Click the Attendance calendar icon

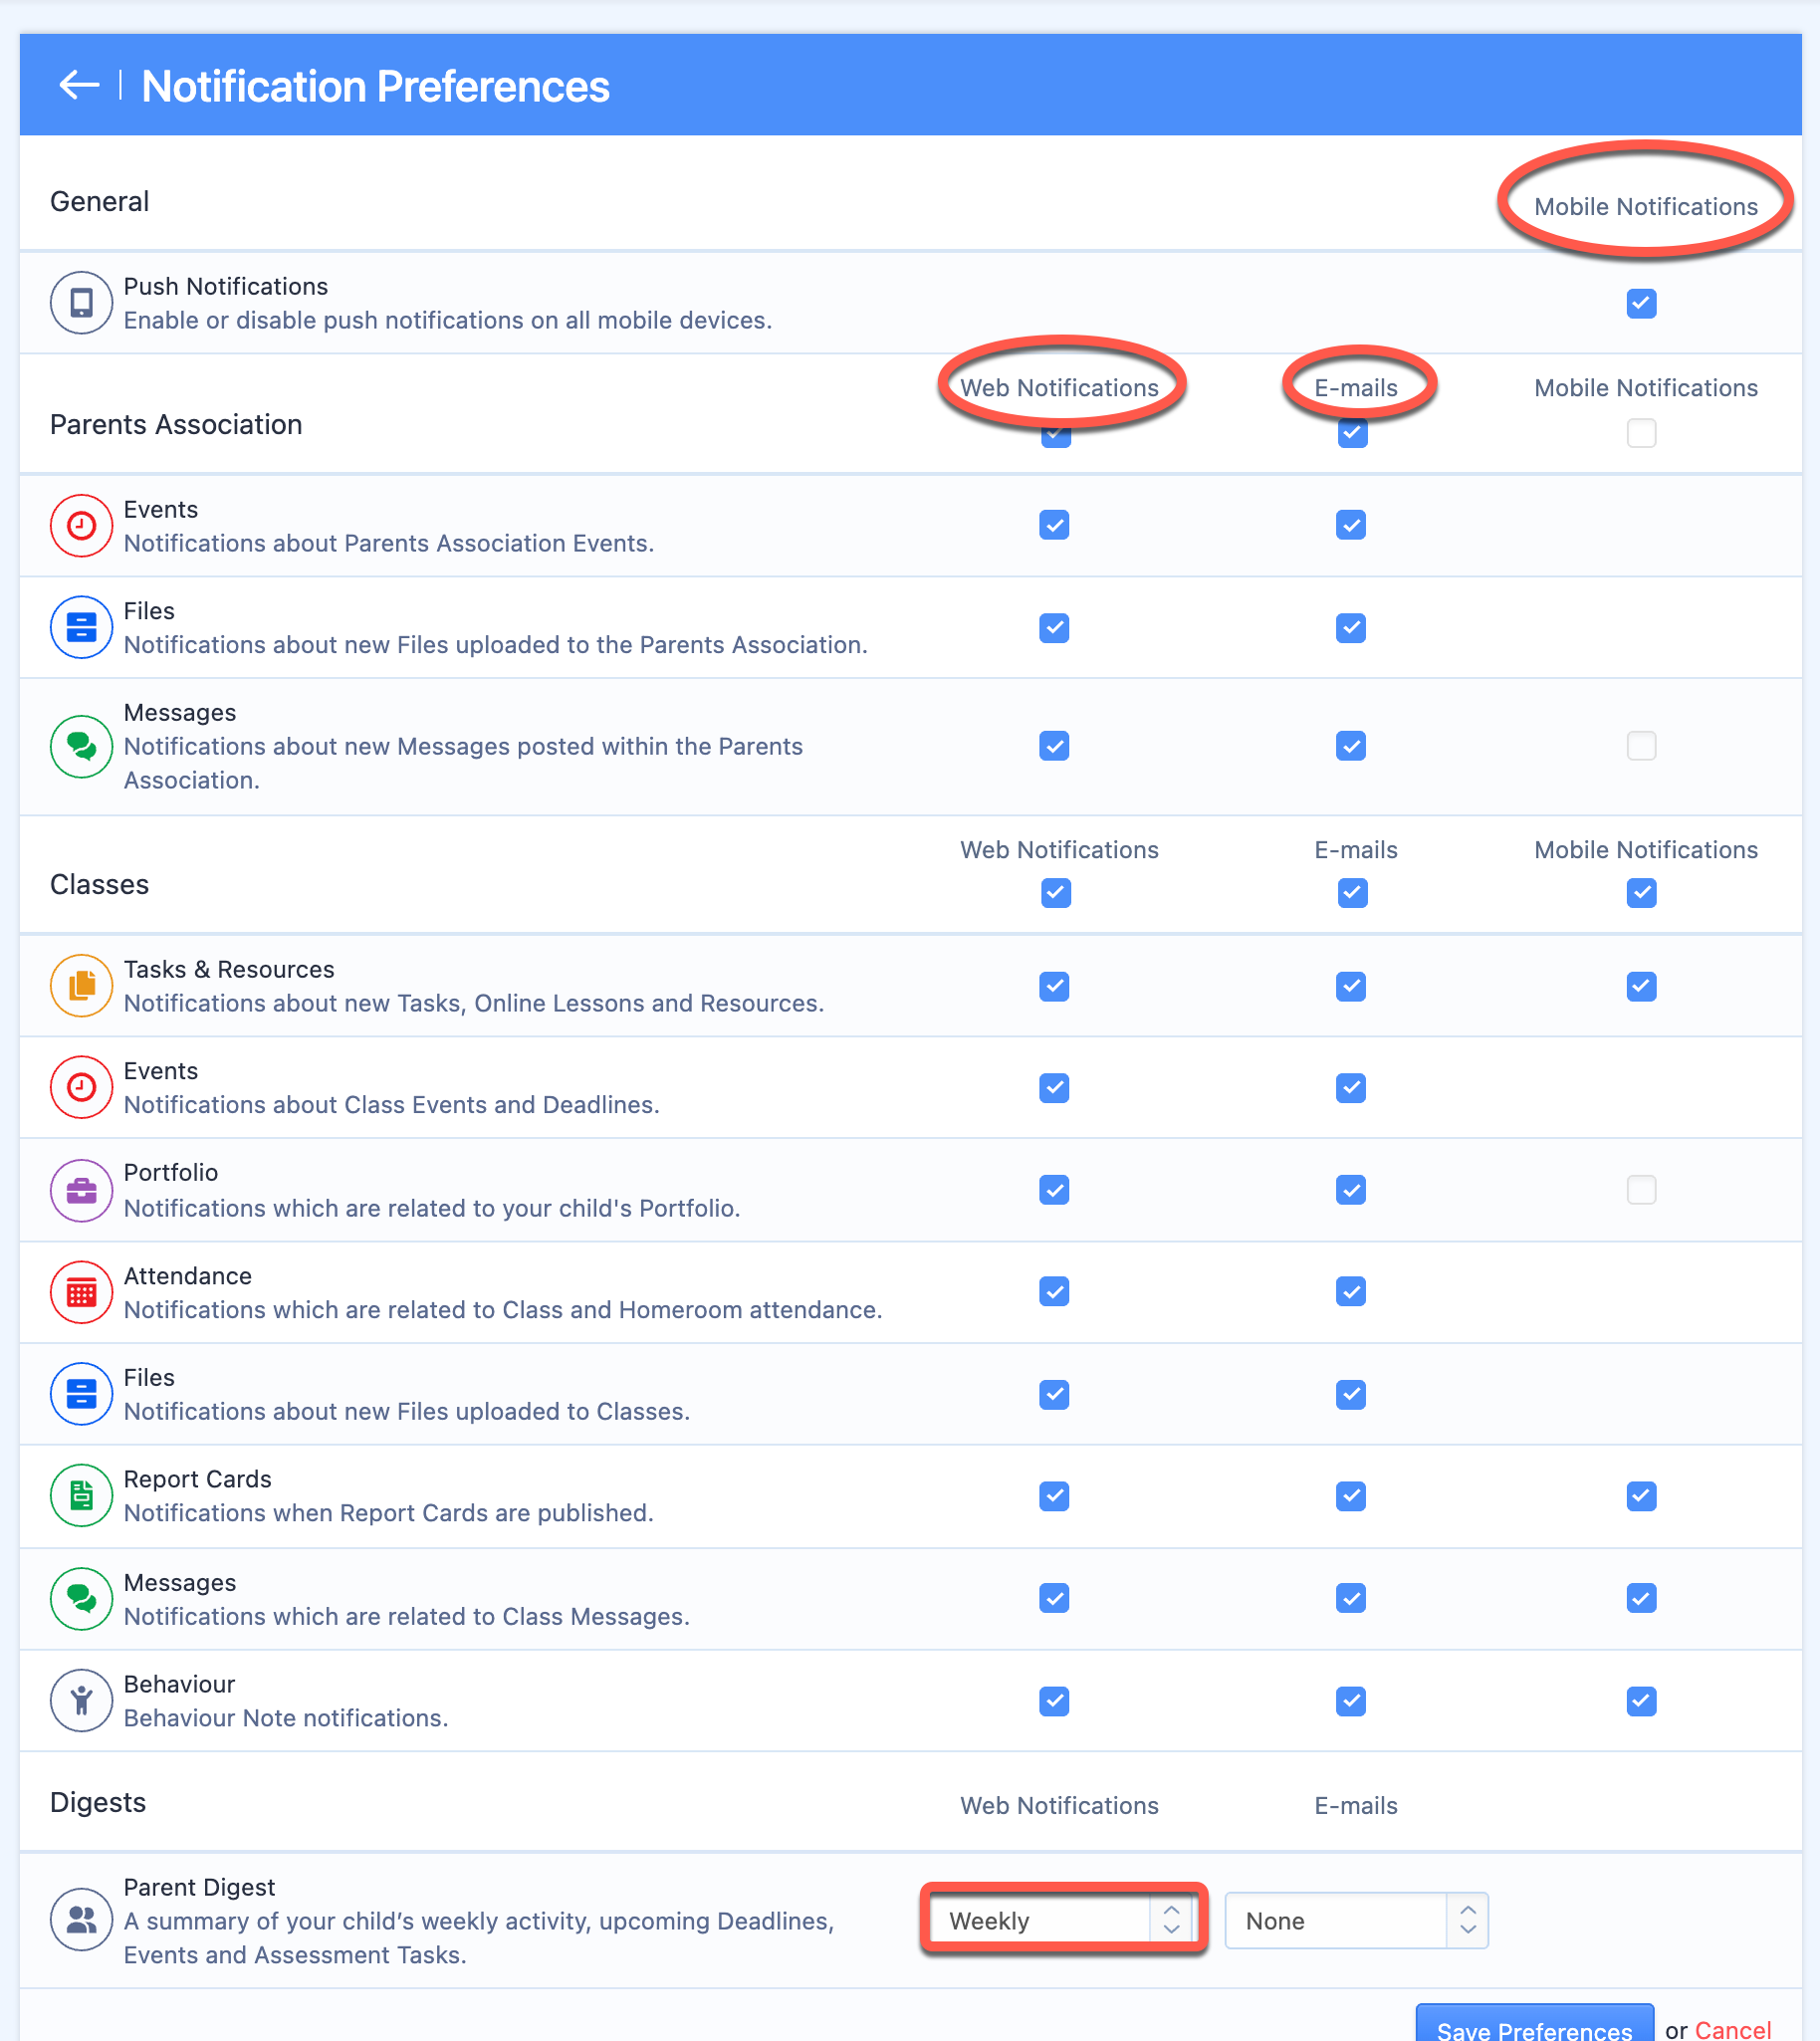81,1292
